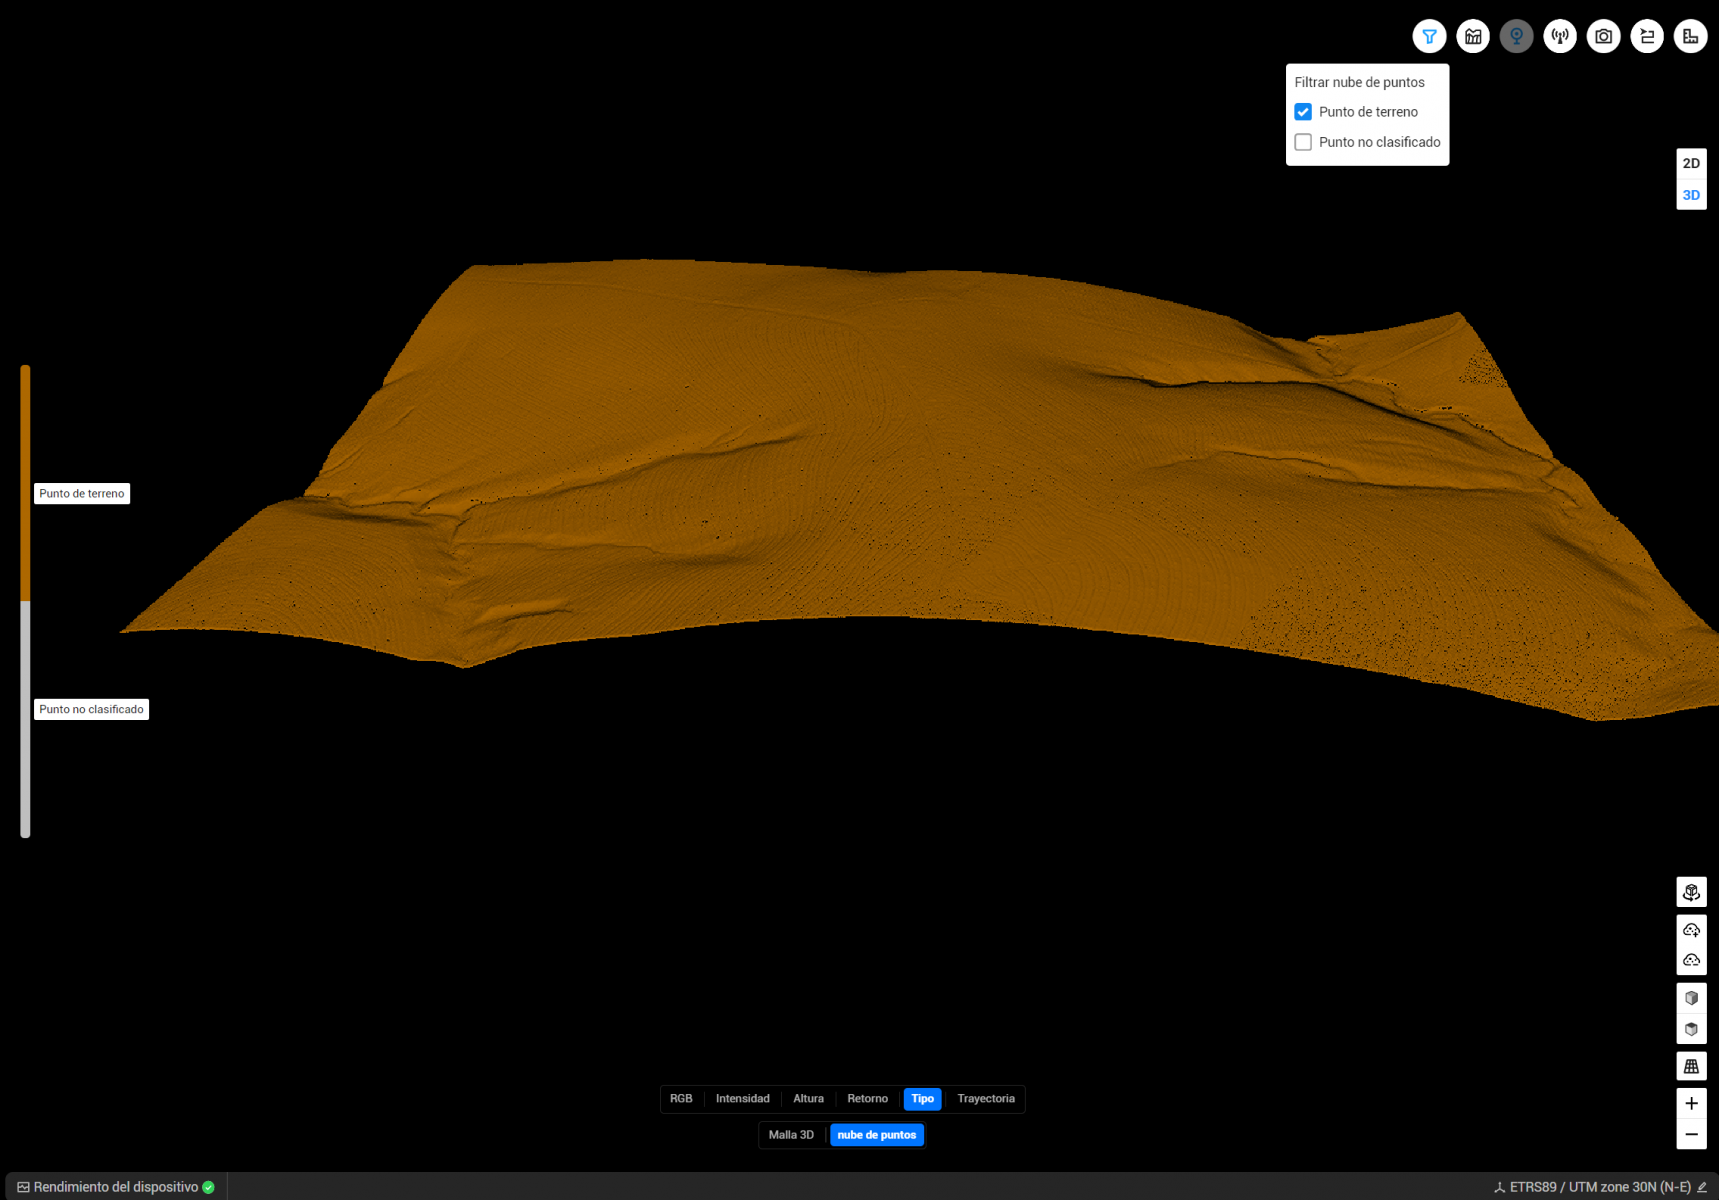Uncheck the Punto de terreno checkbox
This screenshot has width=1719, height=1200.
1303,112
